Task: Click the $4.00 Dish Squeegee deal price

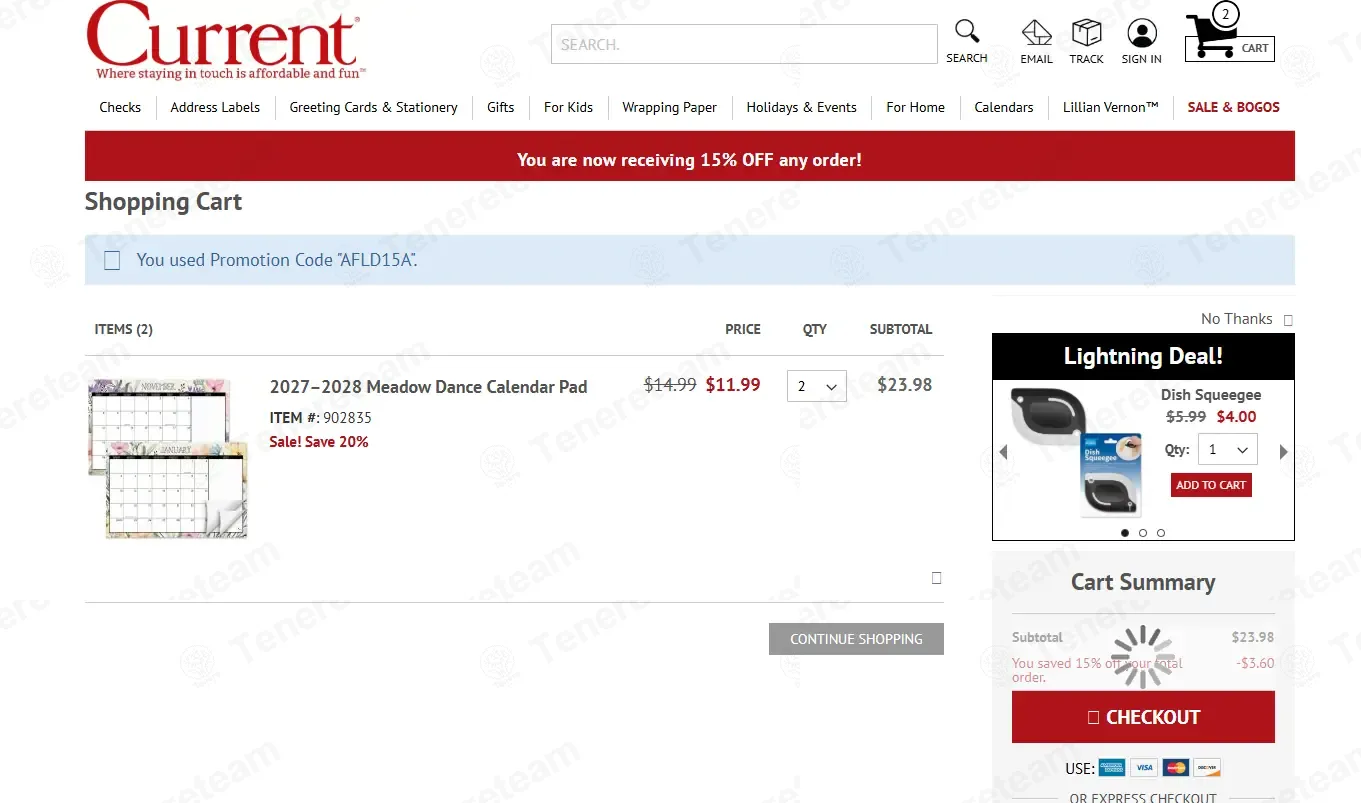Action: click(x=1236, y=417)
